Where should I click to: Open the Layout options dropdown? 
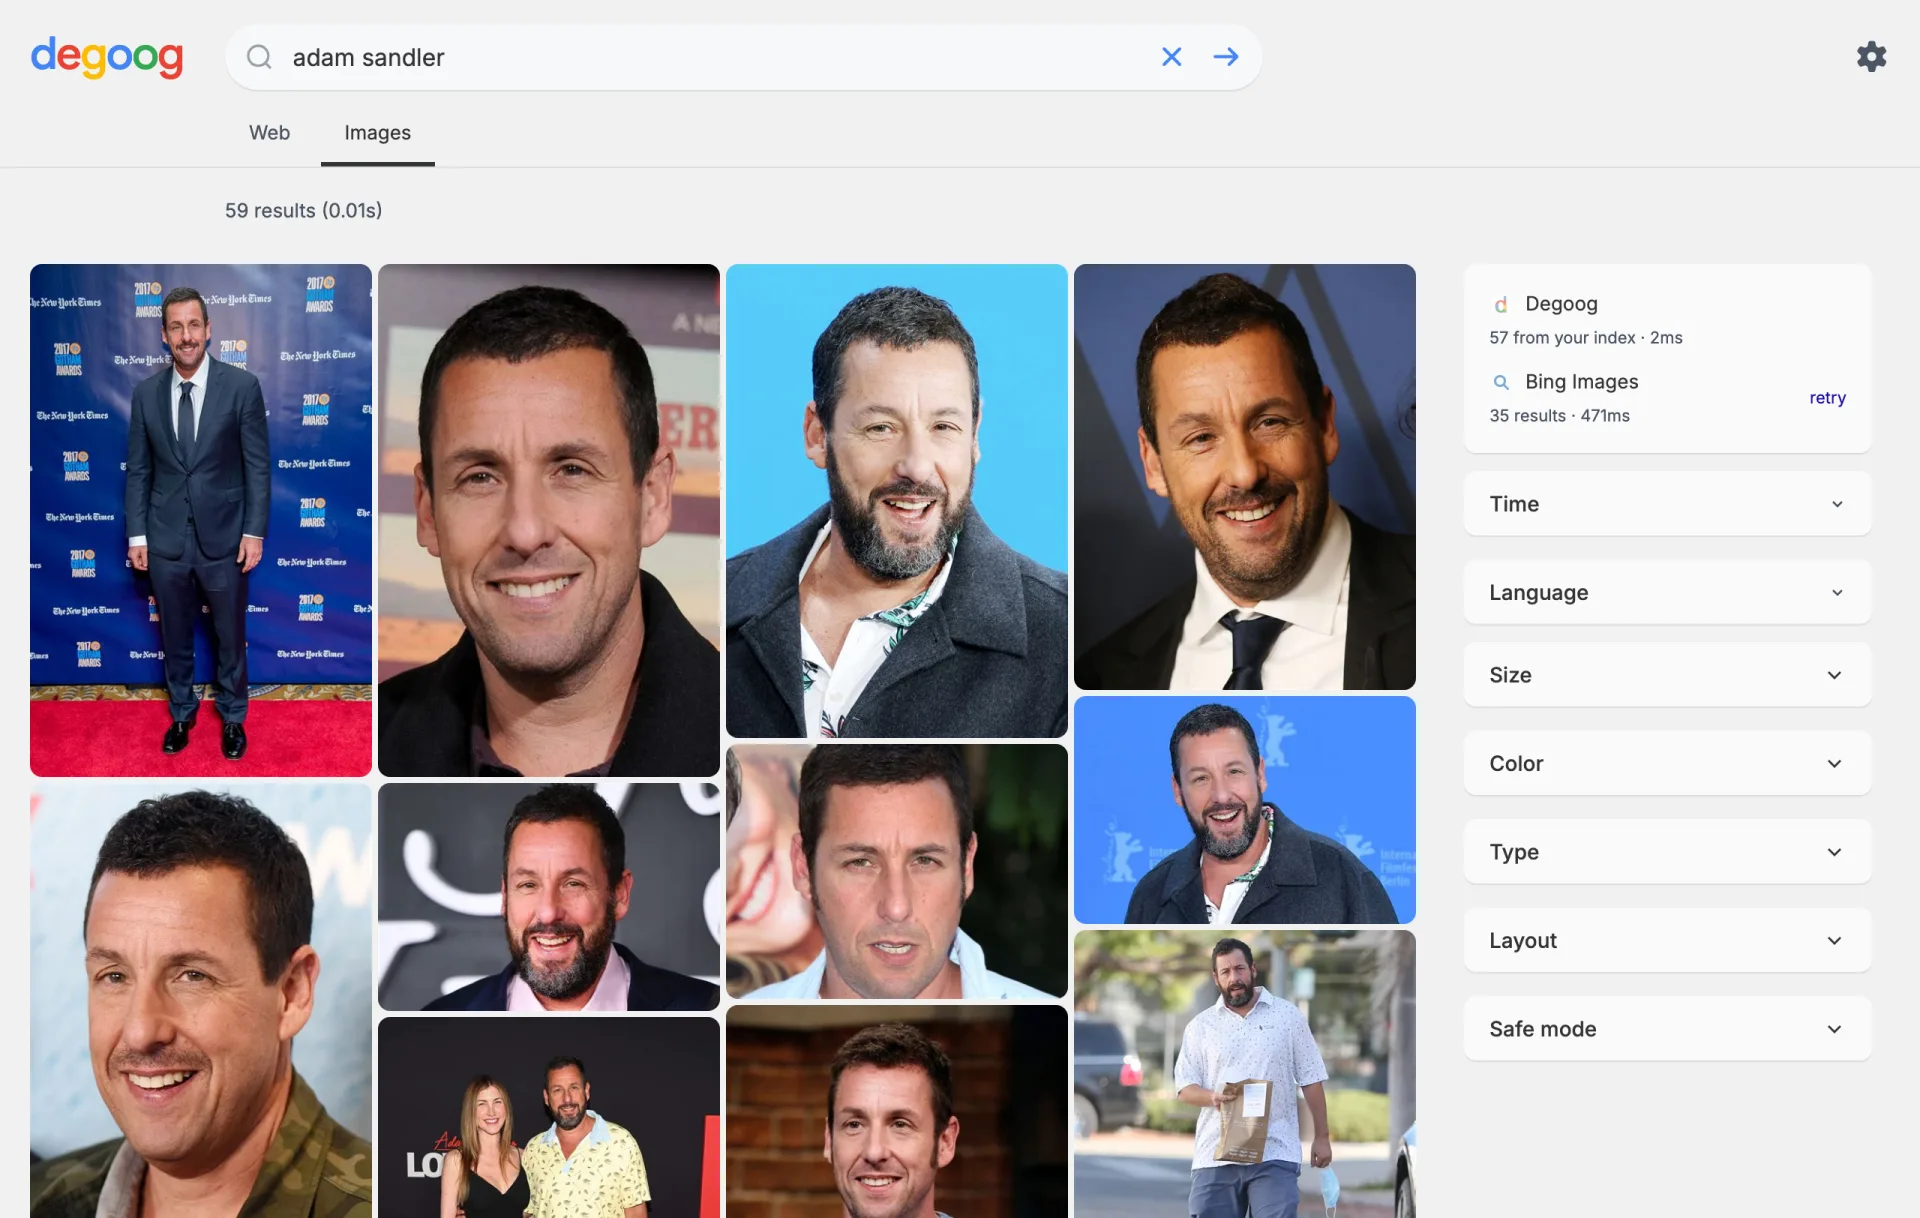1667,941
